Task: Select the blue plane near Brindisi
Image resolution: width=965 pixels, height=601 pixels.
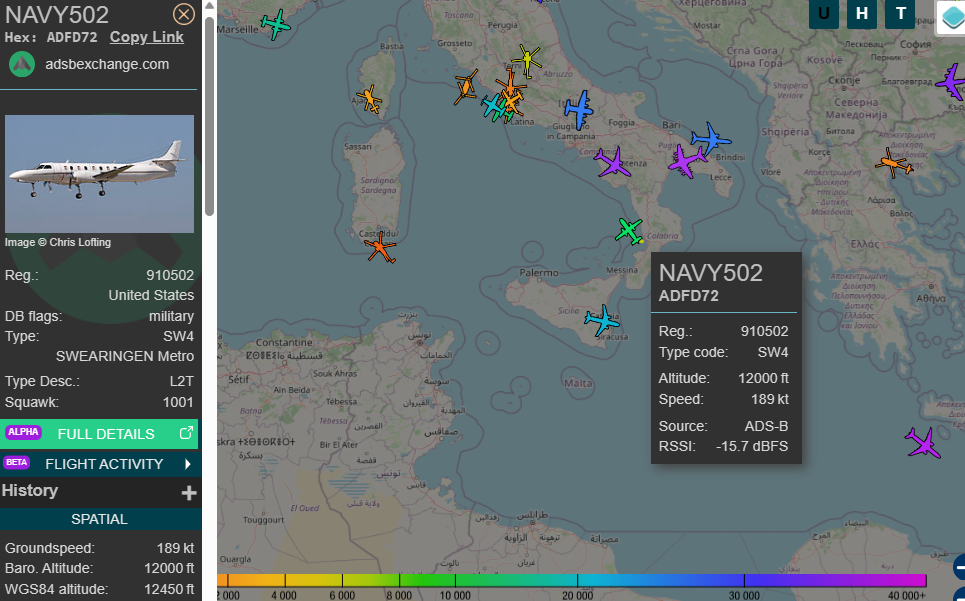Action: click(711, 138)
